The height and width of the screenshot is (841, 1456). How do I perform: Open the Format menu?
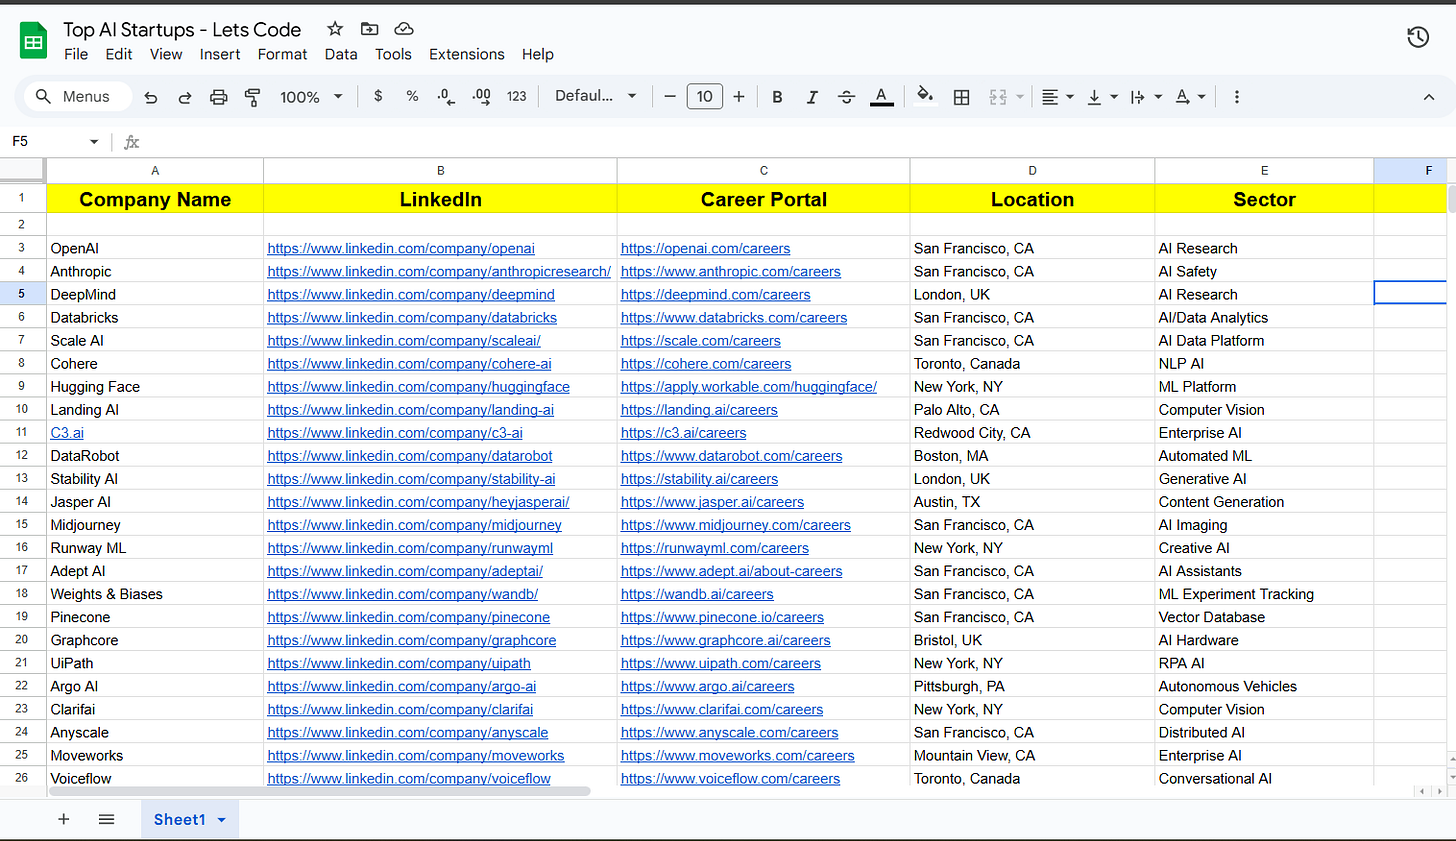[x=283, y=54]
